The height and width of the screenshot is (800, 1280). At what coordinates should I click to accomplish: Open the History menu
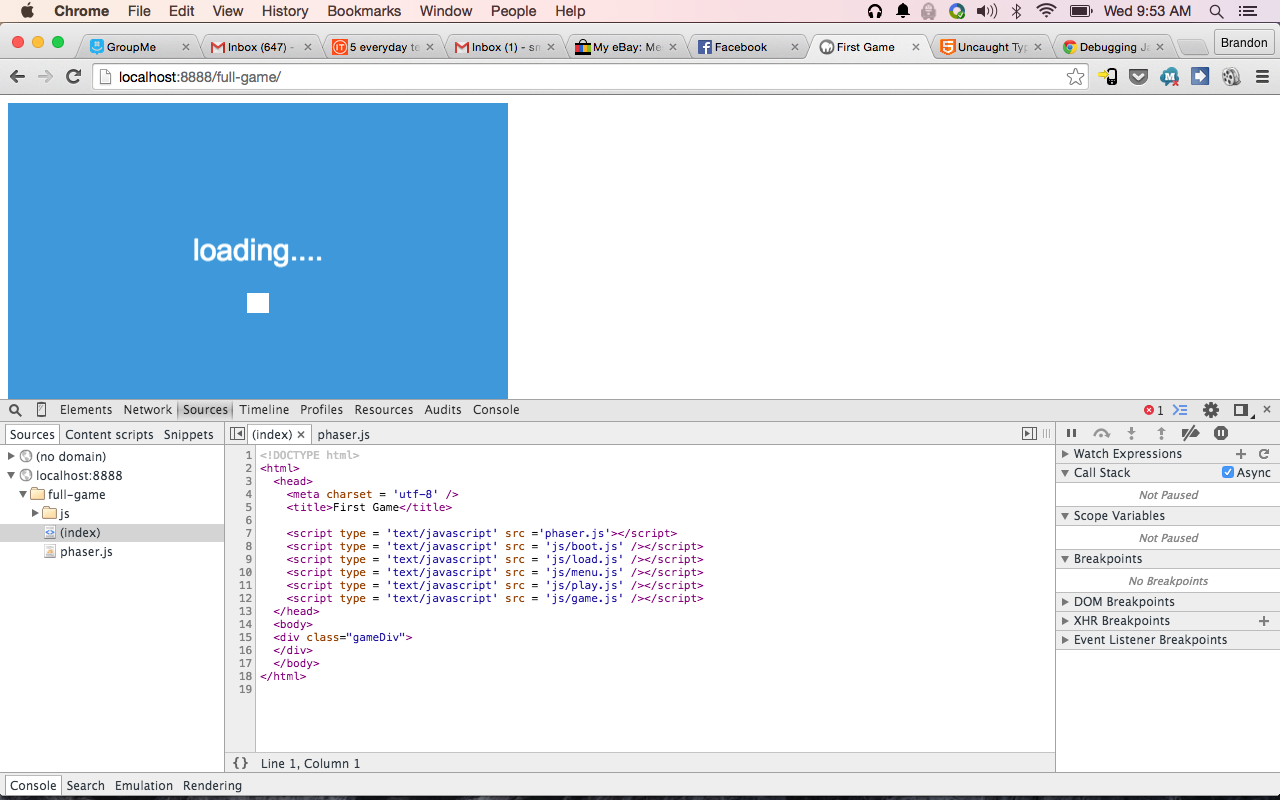coord(285,11)
